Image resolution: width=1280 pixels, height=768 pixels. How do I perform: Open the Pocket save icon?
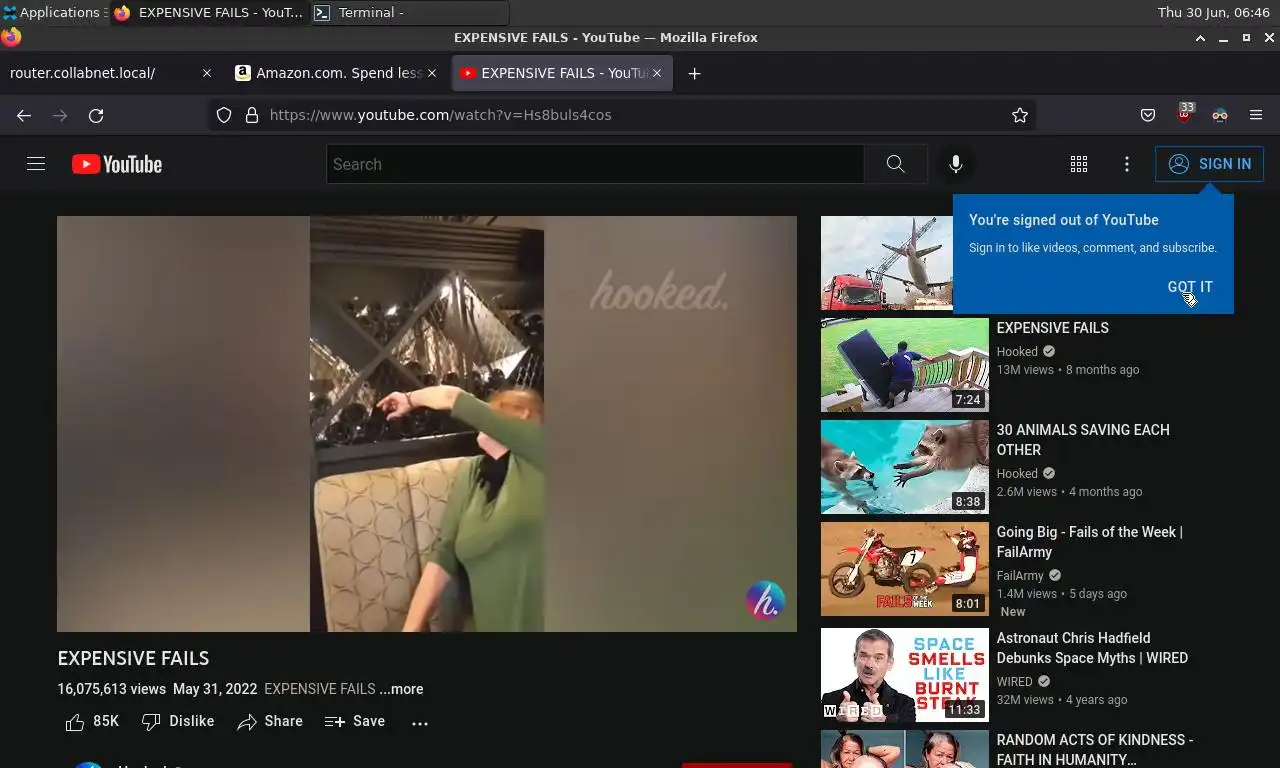[1148, 115]
